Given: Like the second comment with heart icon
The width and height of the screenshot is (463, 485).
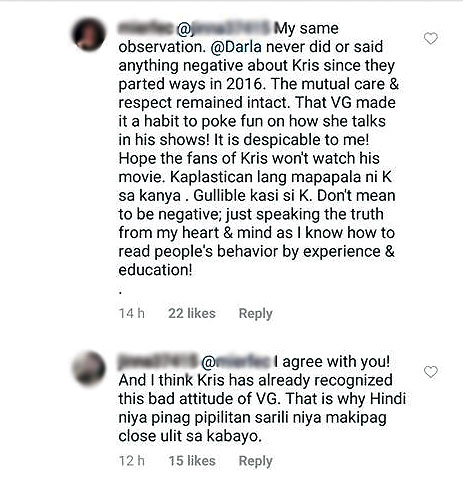Looking at the screenshot, I should (x=431, y=372).
